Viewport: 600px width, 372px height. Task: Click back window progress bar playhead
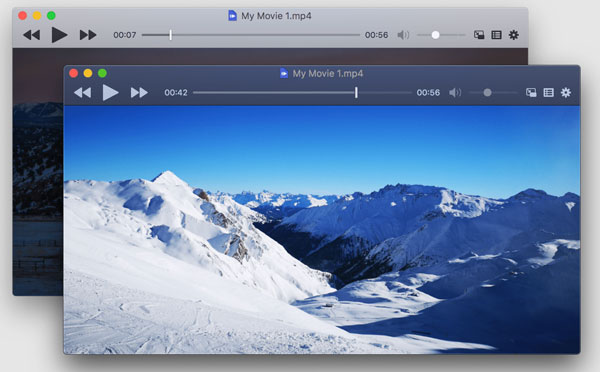(171, 35)
